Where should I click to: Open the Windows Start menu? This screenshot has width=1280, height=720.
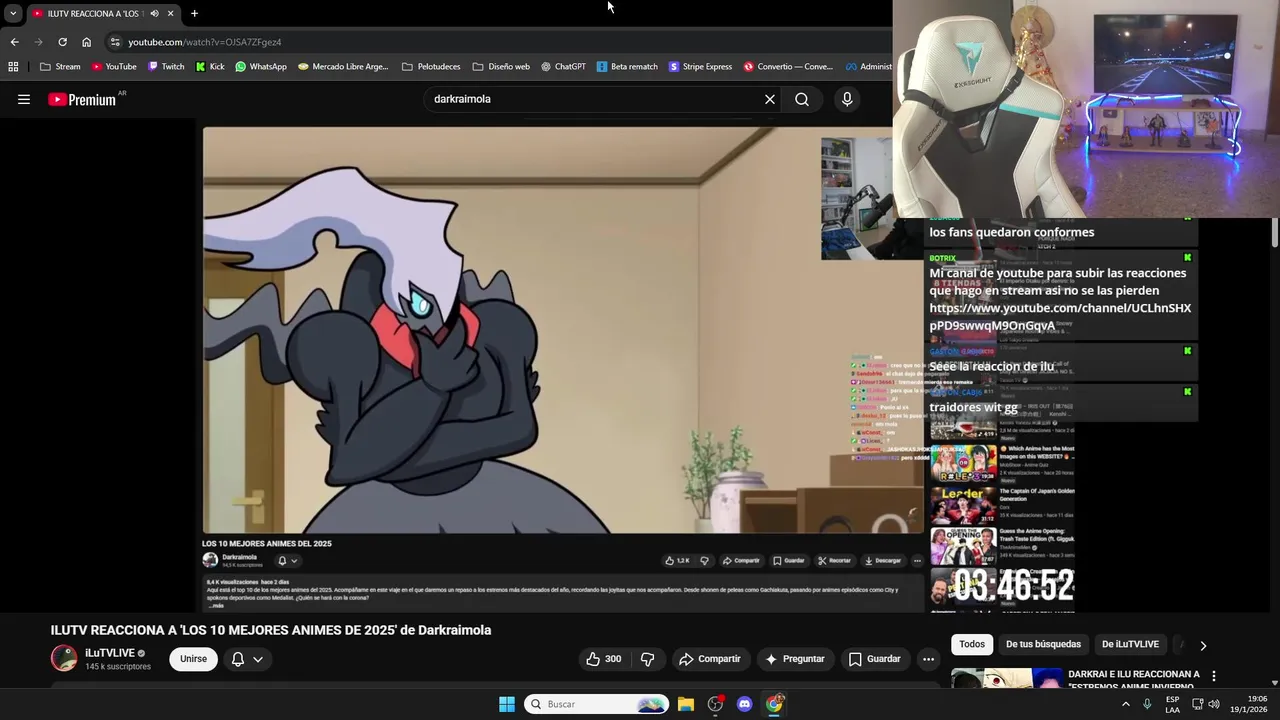(507, 704)
